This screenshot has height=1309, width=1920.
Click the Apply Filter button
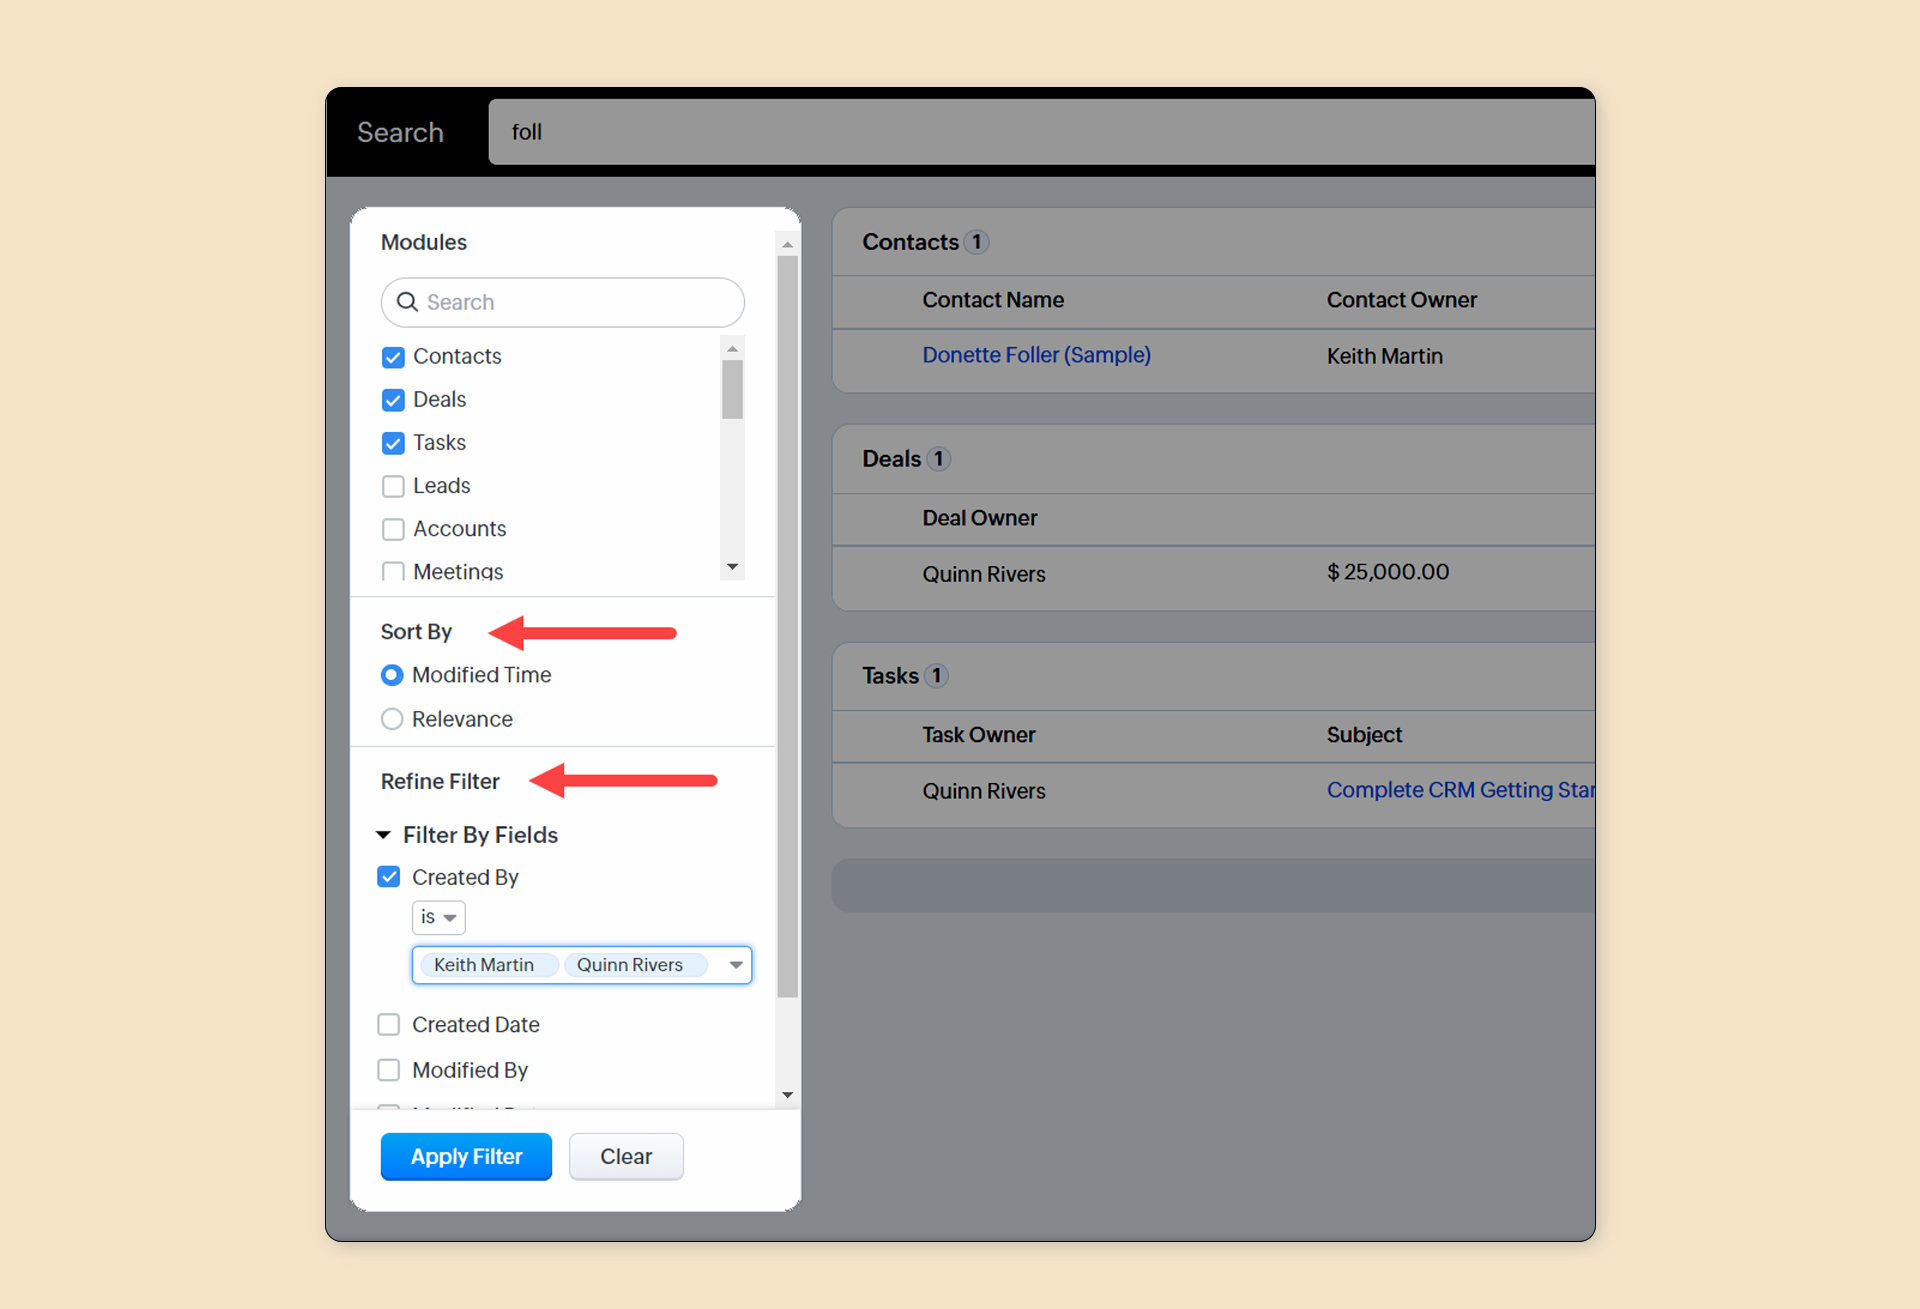[x=466, y=1156]
